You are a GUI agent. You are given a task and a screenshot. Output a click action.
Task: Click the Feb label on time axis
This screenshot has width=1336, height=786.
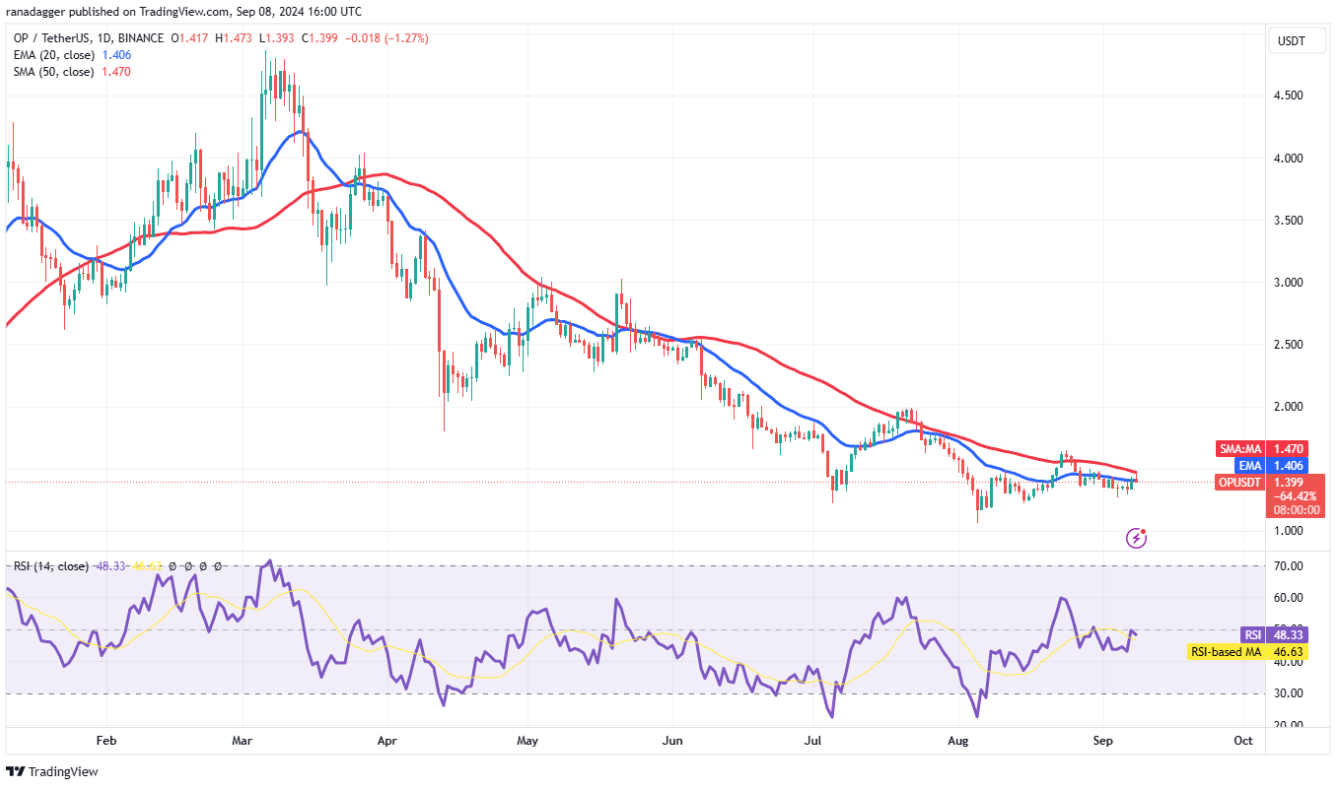(x=106, y=741)
